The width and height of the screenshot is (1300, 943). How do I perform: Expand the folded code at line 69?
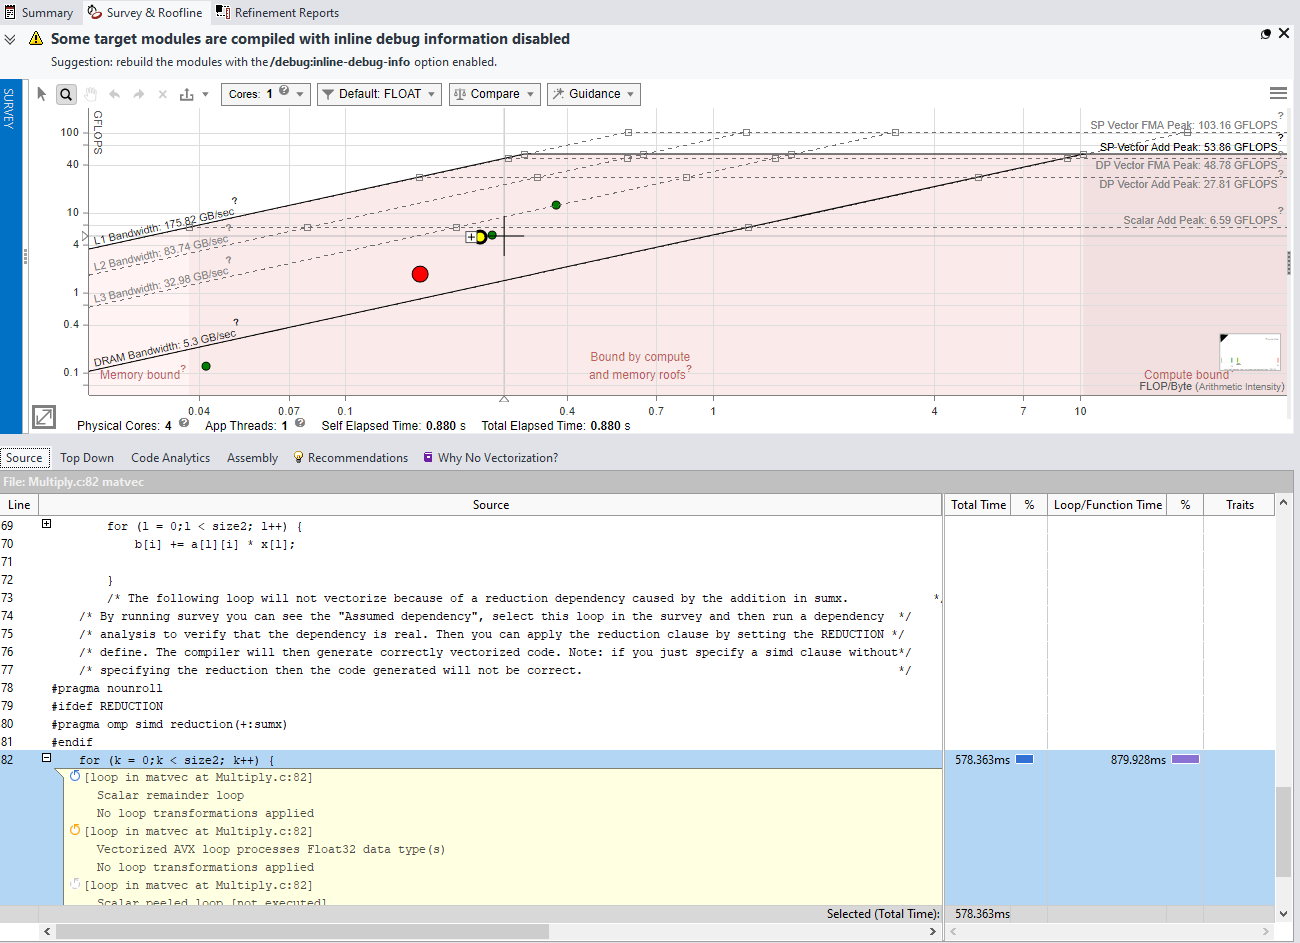point(46,524)
